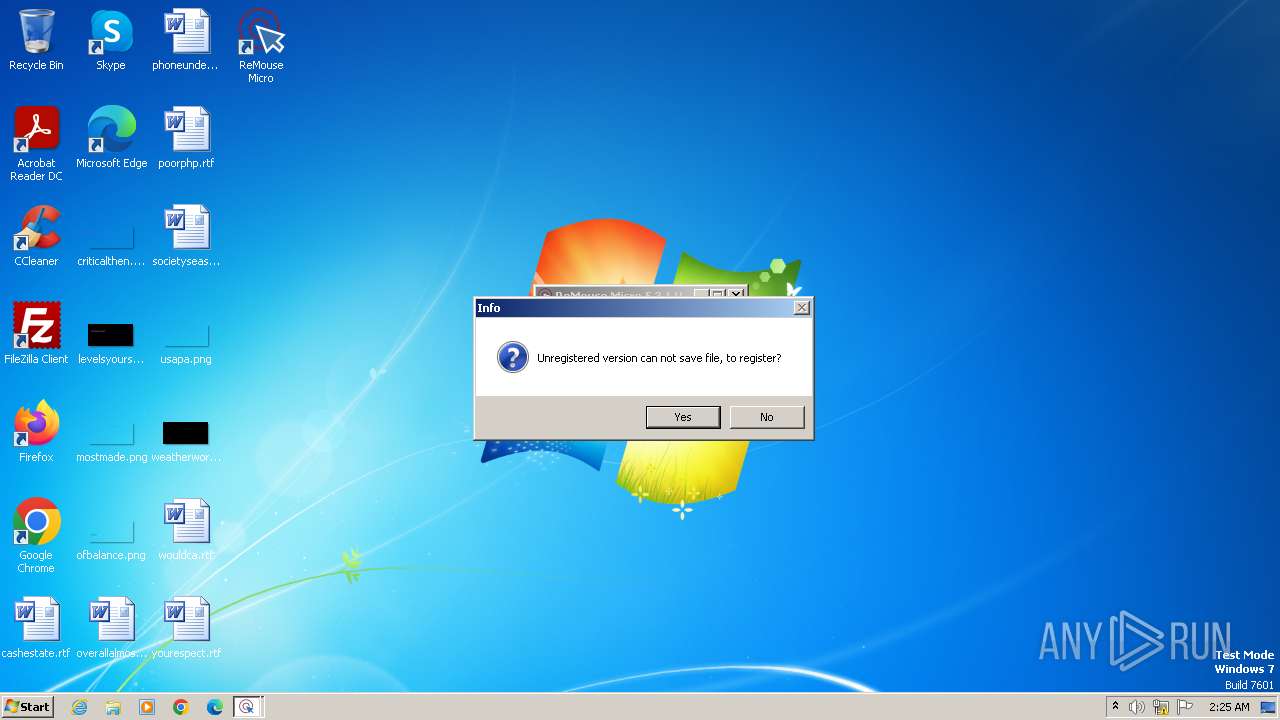Show hidden tray icons arrow

click(x=1115, y=707)
